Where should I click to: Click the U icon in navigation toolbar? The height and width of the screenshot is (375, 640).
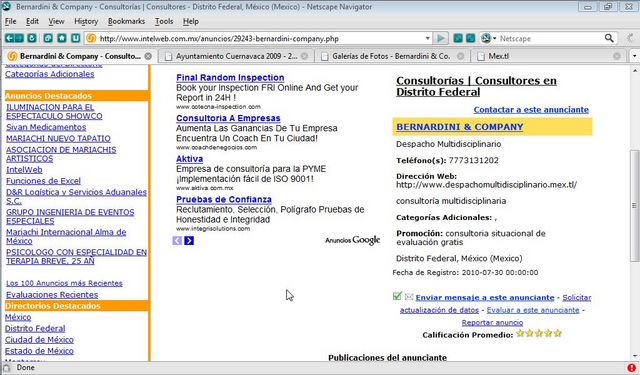(x=76, y=38)
